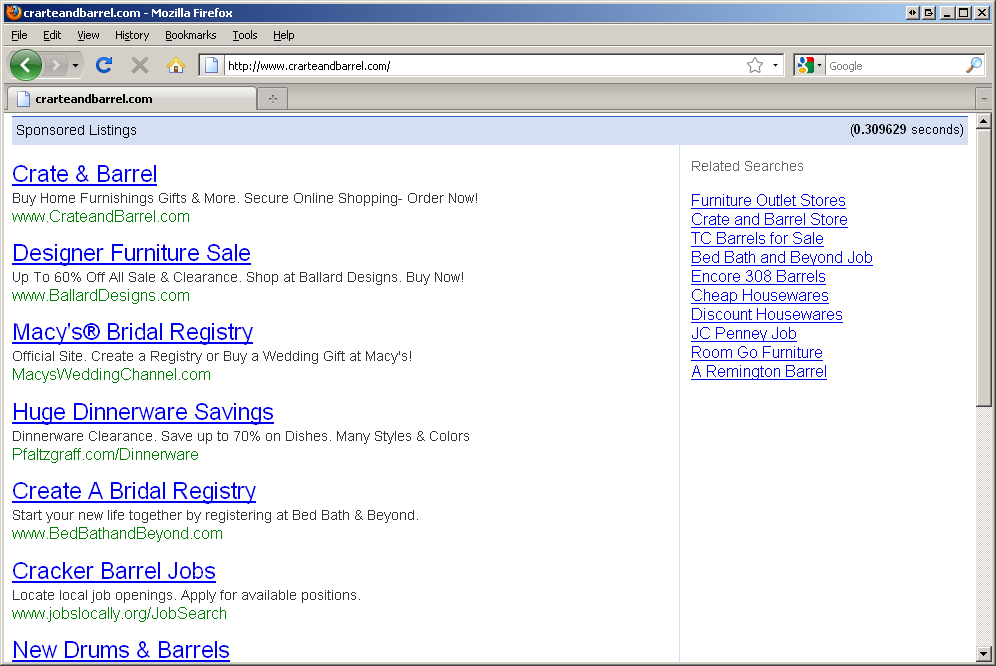Open Furniture Outlet Stores related search
The image size is (996, 666).
pos(768,200)
